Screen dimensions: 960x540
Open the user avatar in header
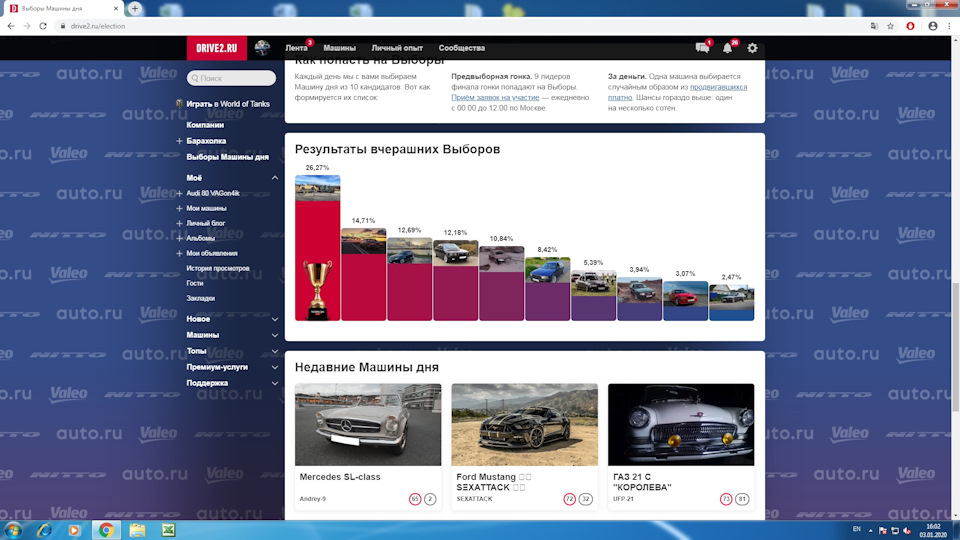tap(262, 48)
